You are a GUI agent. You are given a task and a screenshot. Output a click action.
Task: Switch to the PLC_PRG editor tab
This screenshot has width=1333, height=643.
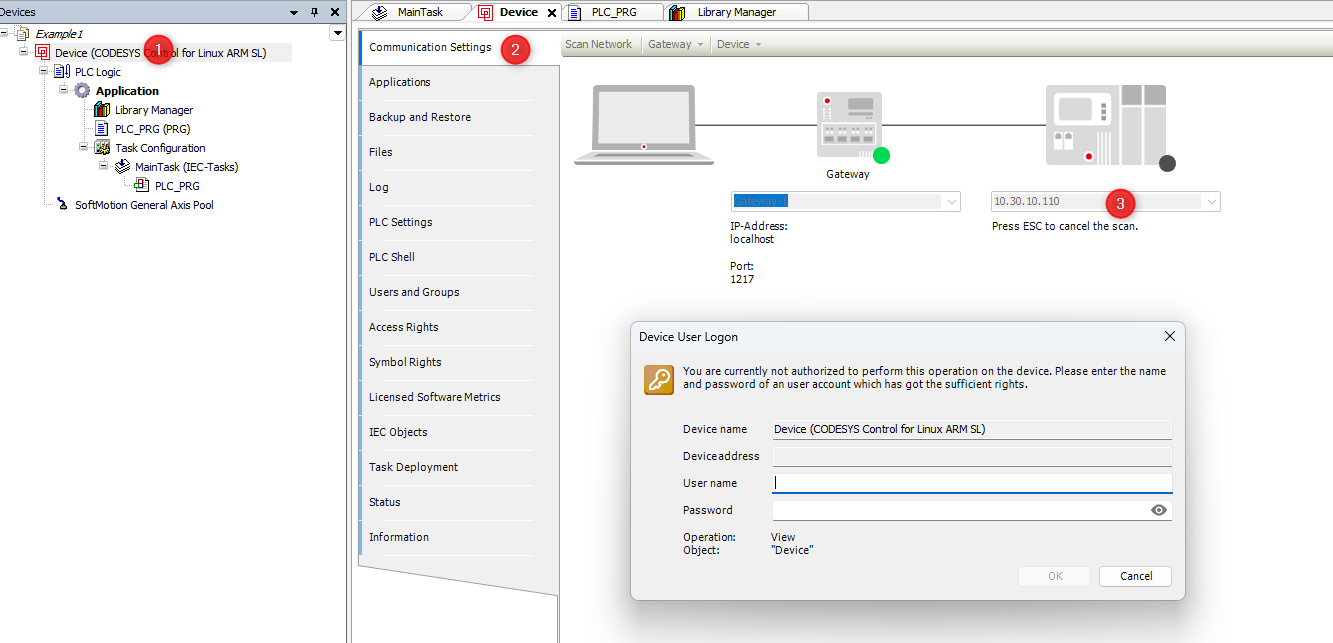tap(613, 12)
